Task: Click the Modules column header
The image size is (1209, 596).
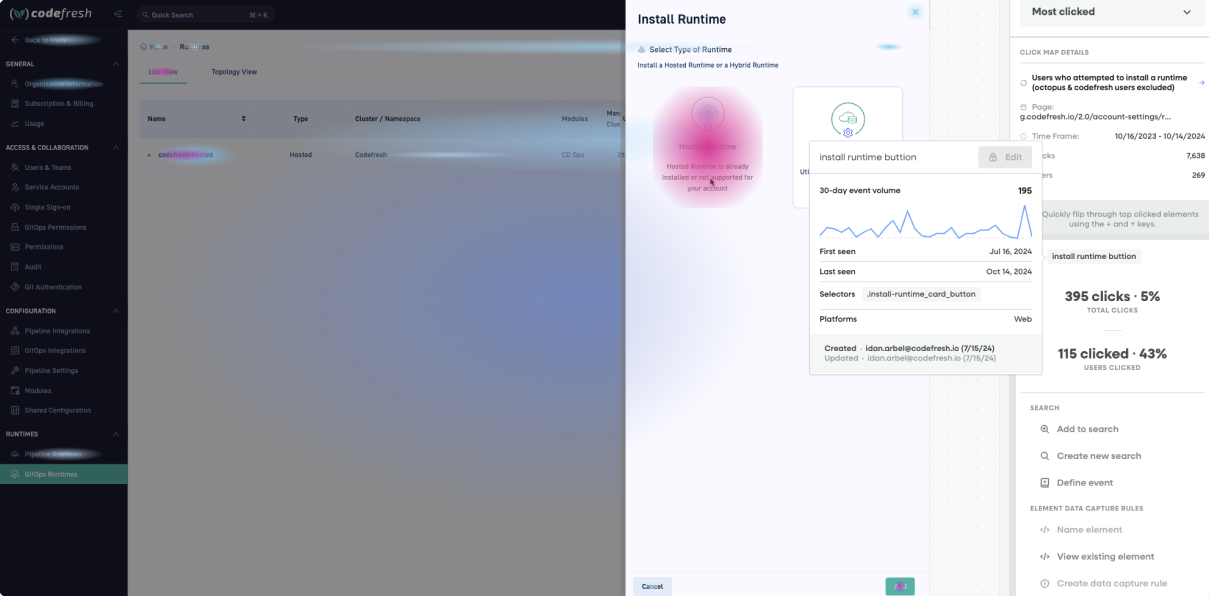Action: (574, 119)
